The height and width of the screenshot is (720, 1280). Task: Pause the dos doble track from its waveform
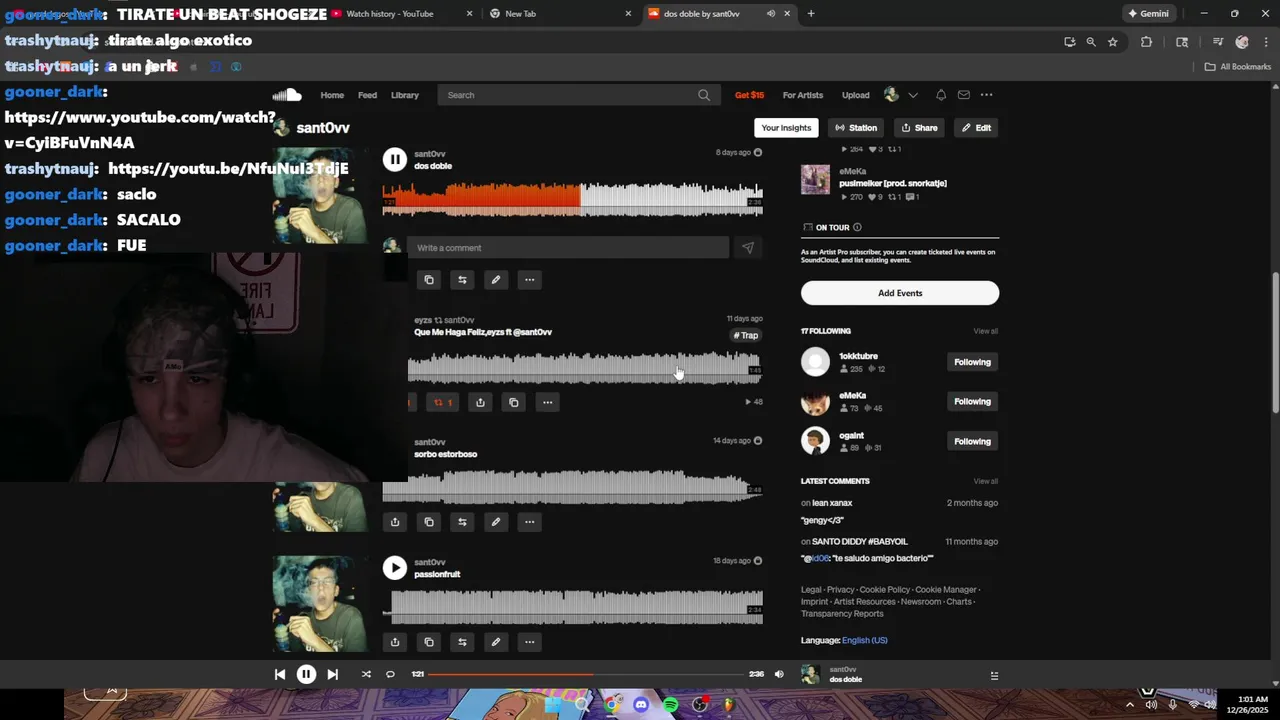point(395,159)
